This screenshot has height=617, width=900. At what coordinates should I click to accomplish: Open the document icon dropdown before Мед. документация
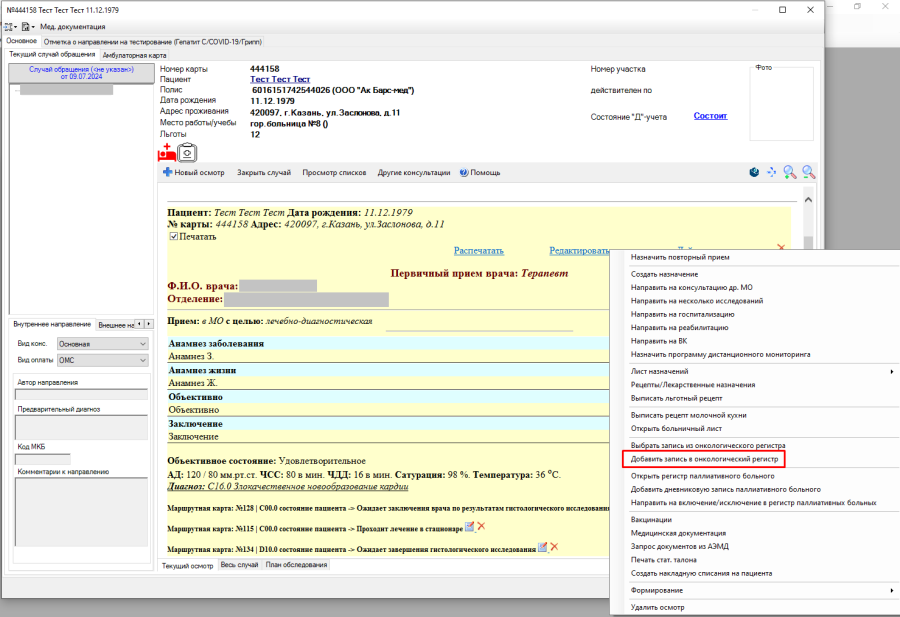click(28, 27)
